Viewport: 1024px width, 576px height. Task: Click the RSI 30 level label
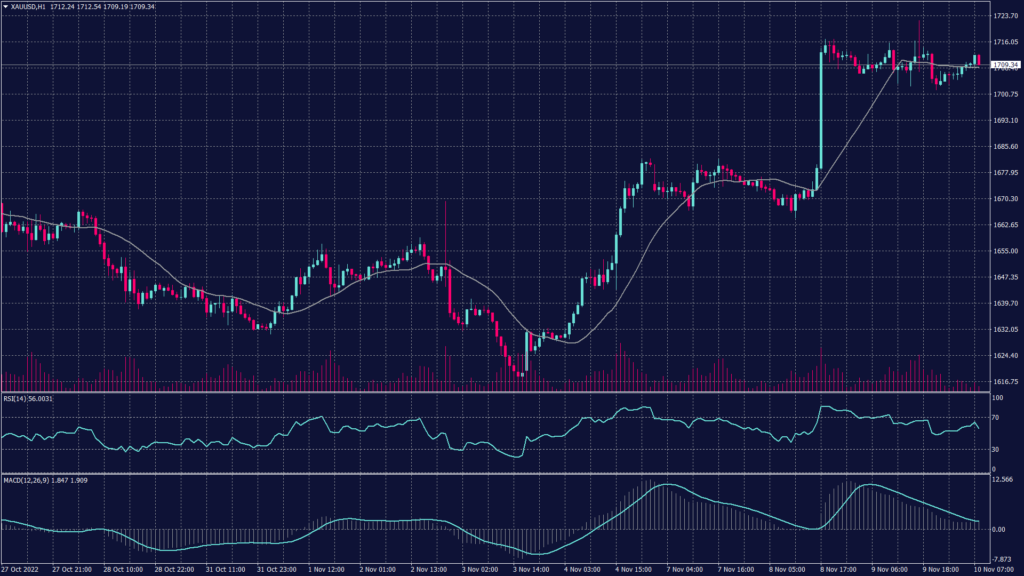click(x=996, y=450)
